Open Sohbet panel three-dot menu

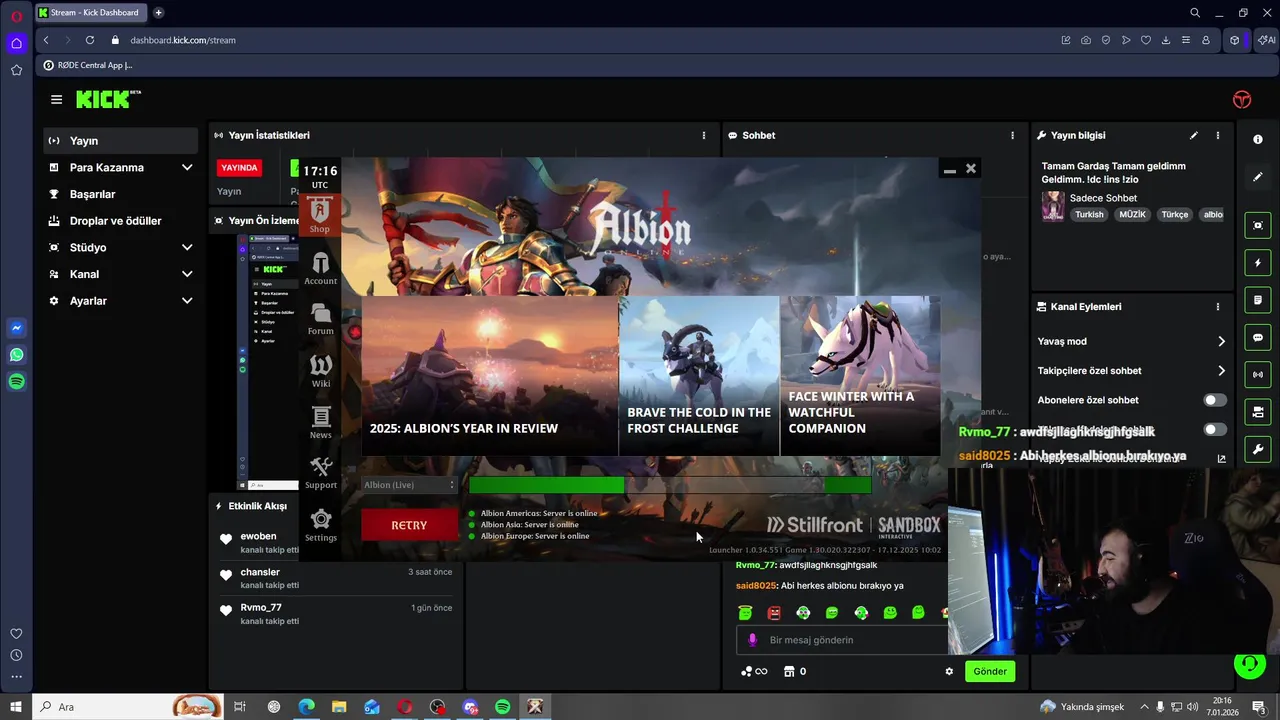1012,135
